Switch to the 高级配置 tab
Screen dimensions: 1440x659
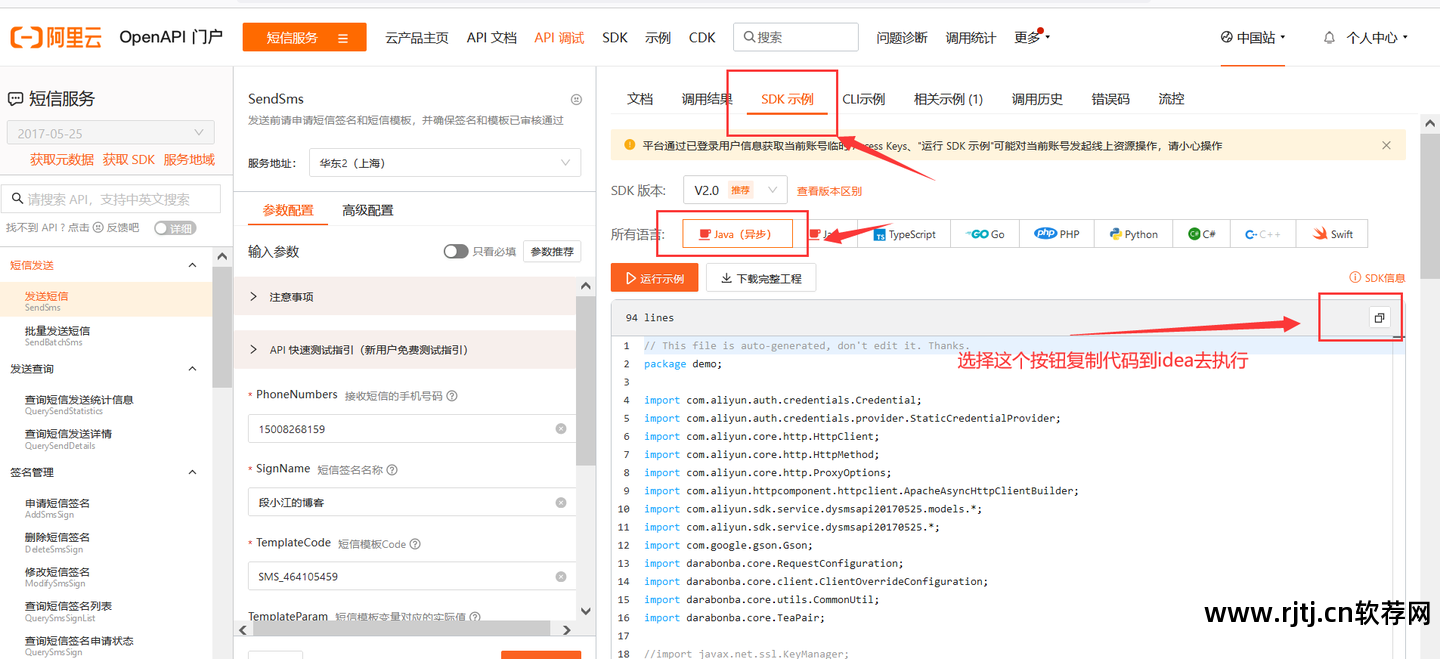pos(367,210)
